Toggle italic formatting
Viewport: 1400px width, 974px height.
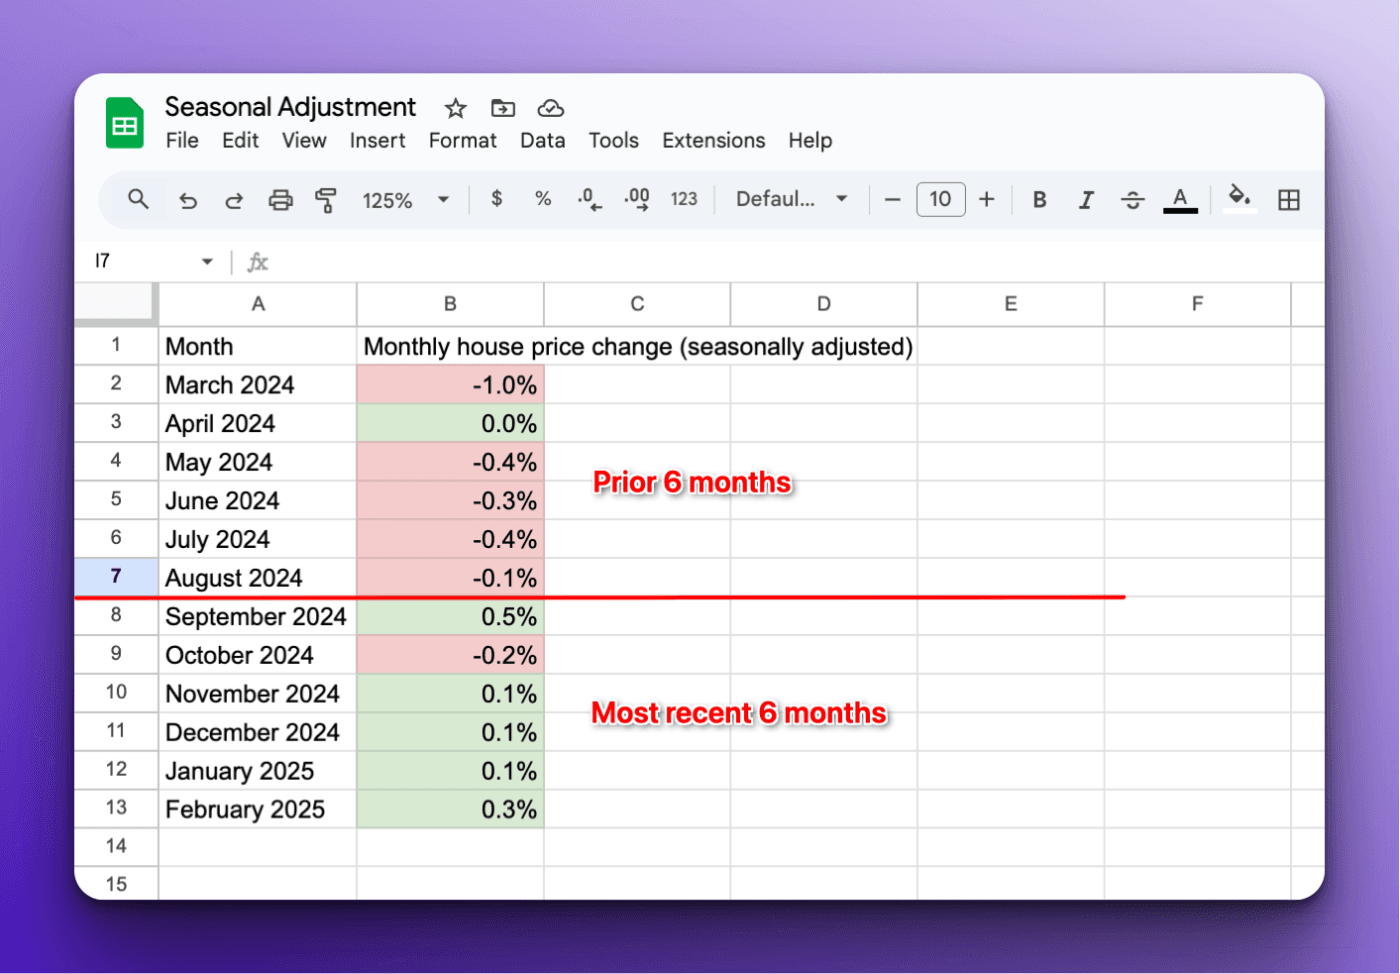pos(1086,200)
